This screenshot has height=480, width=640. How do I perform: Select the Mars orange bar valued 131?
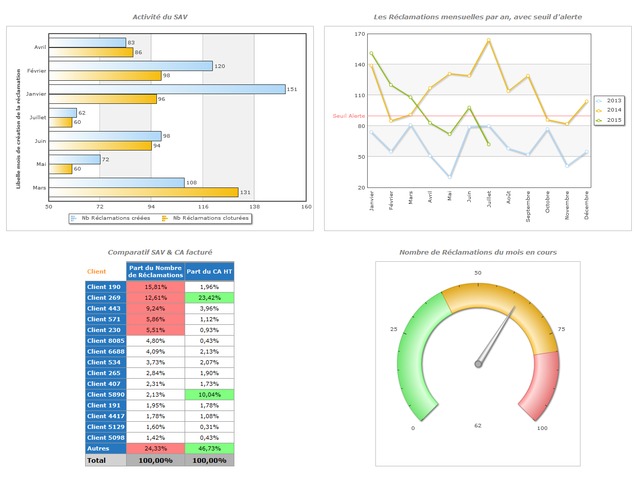pyautogui.click(x=143, y=192)
